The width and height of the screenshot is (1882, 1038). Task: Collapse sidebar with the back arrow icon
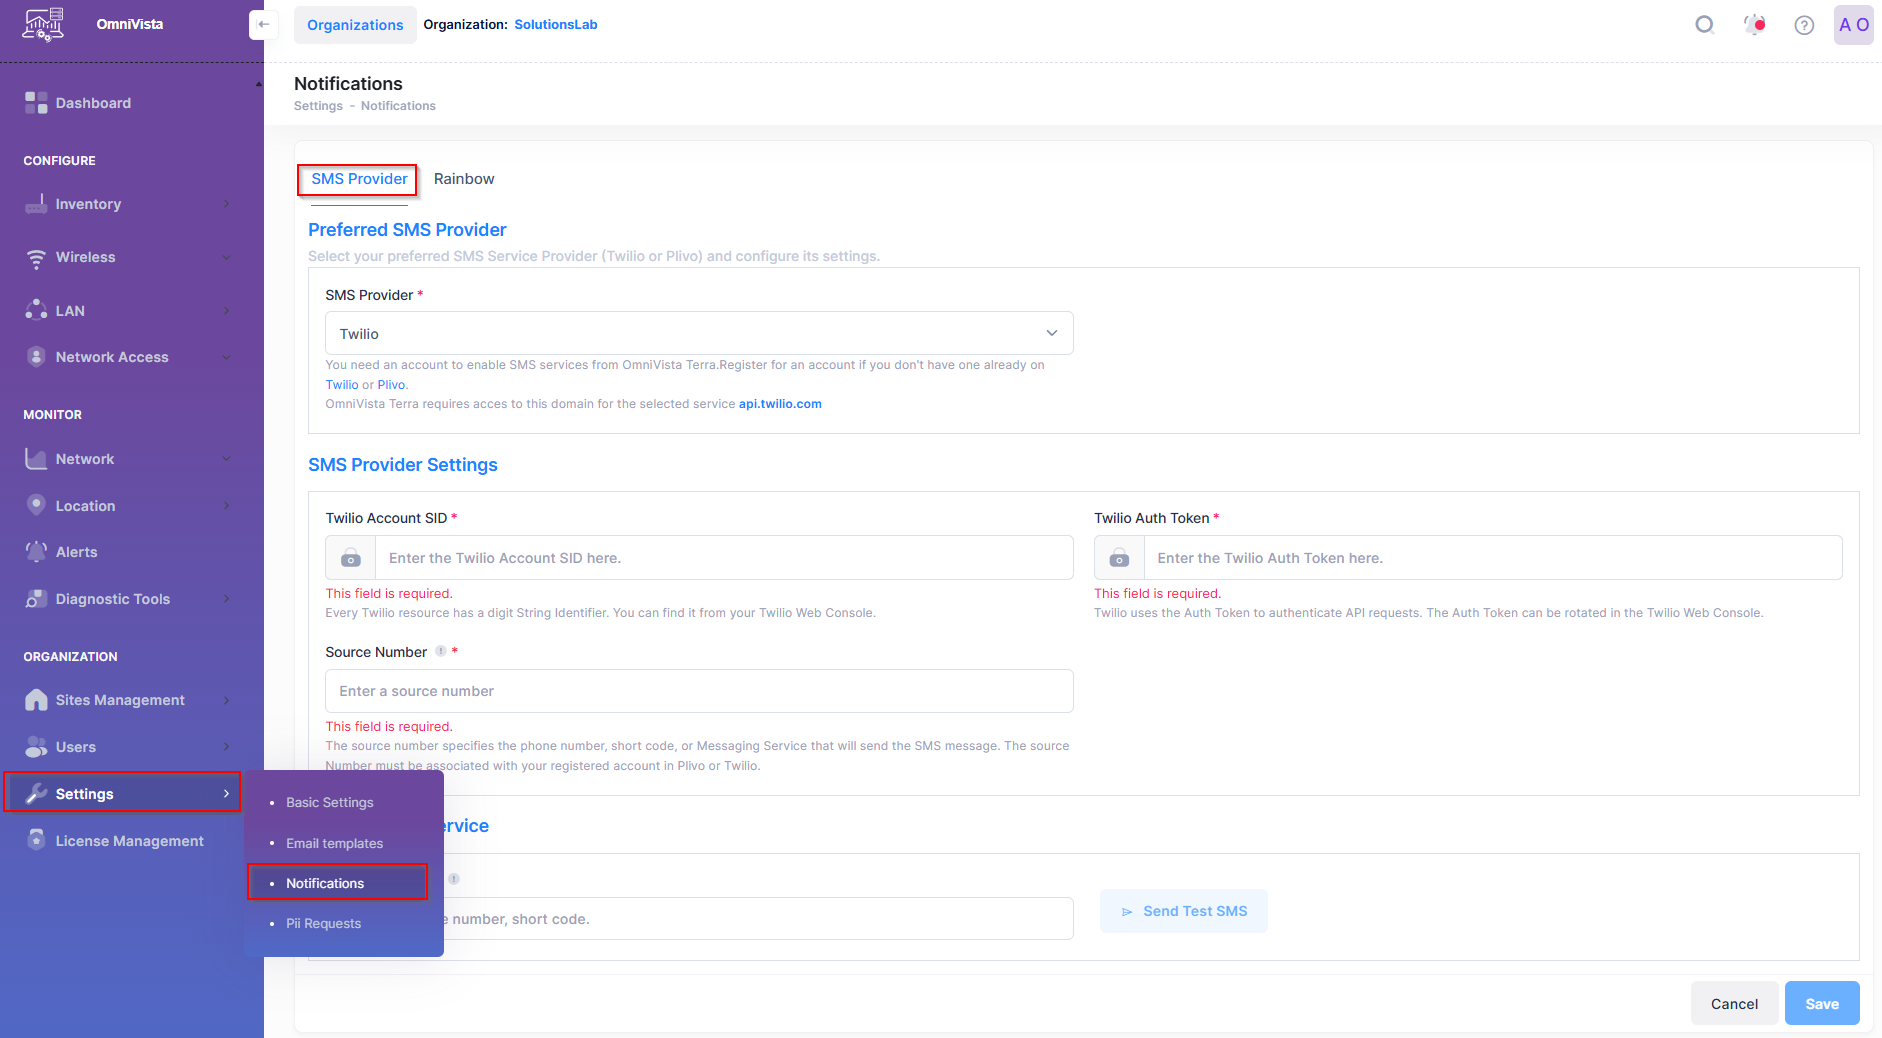[x=263, y=25]
